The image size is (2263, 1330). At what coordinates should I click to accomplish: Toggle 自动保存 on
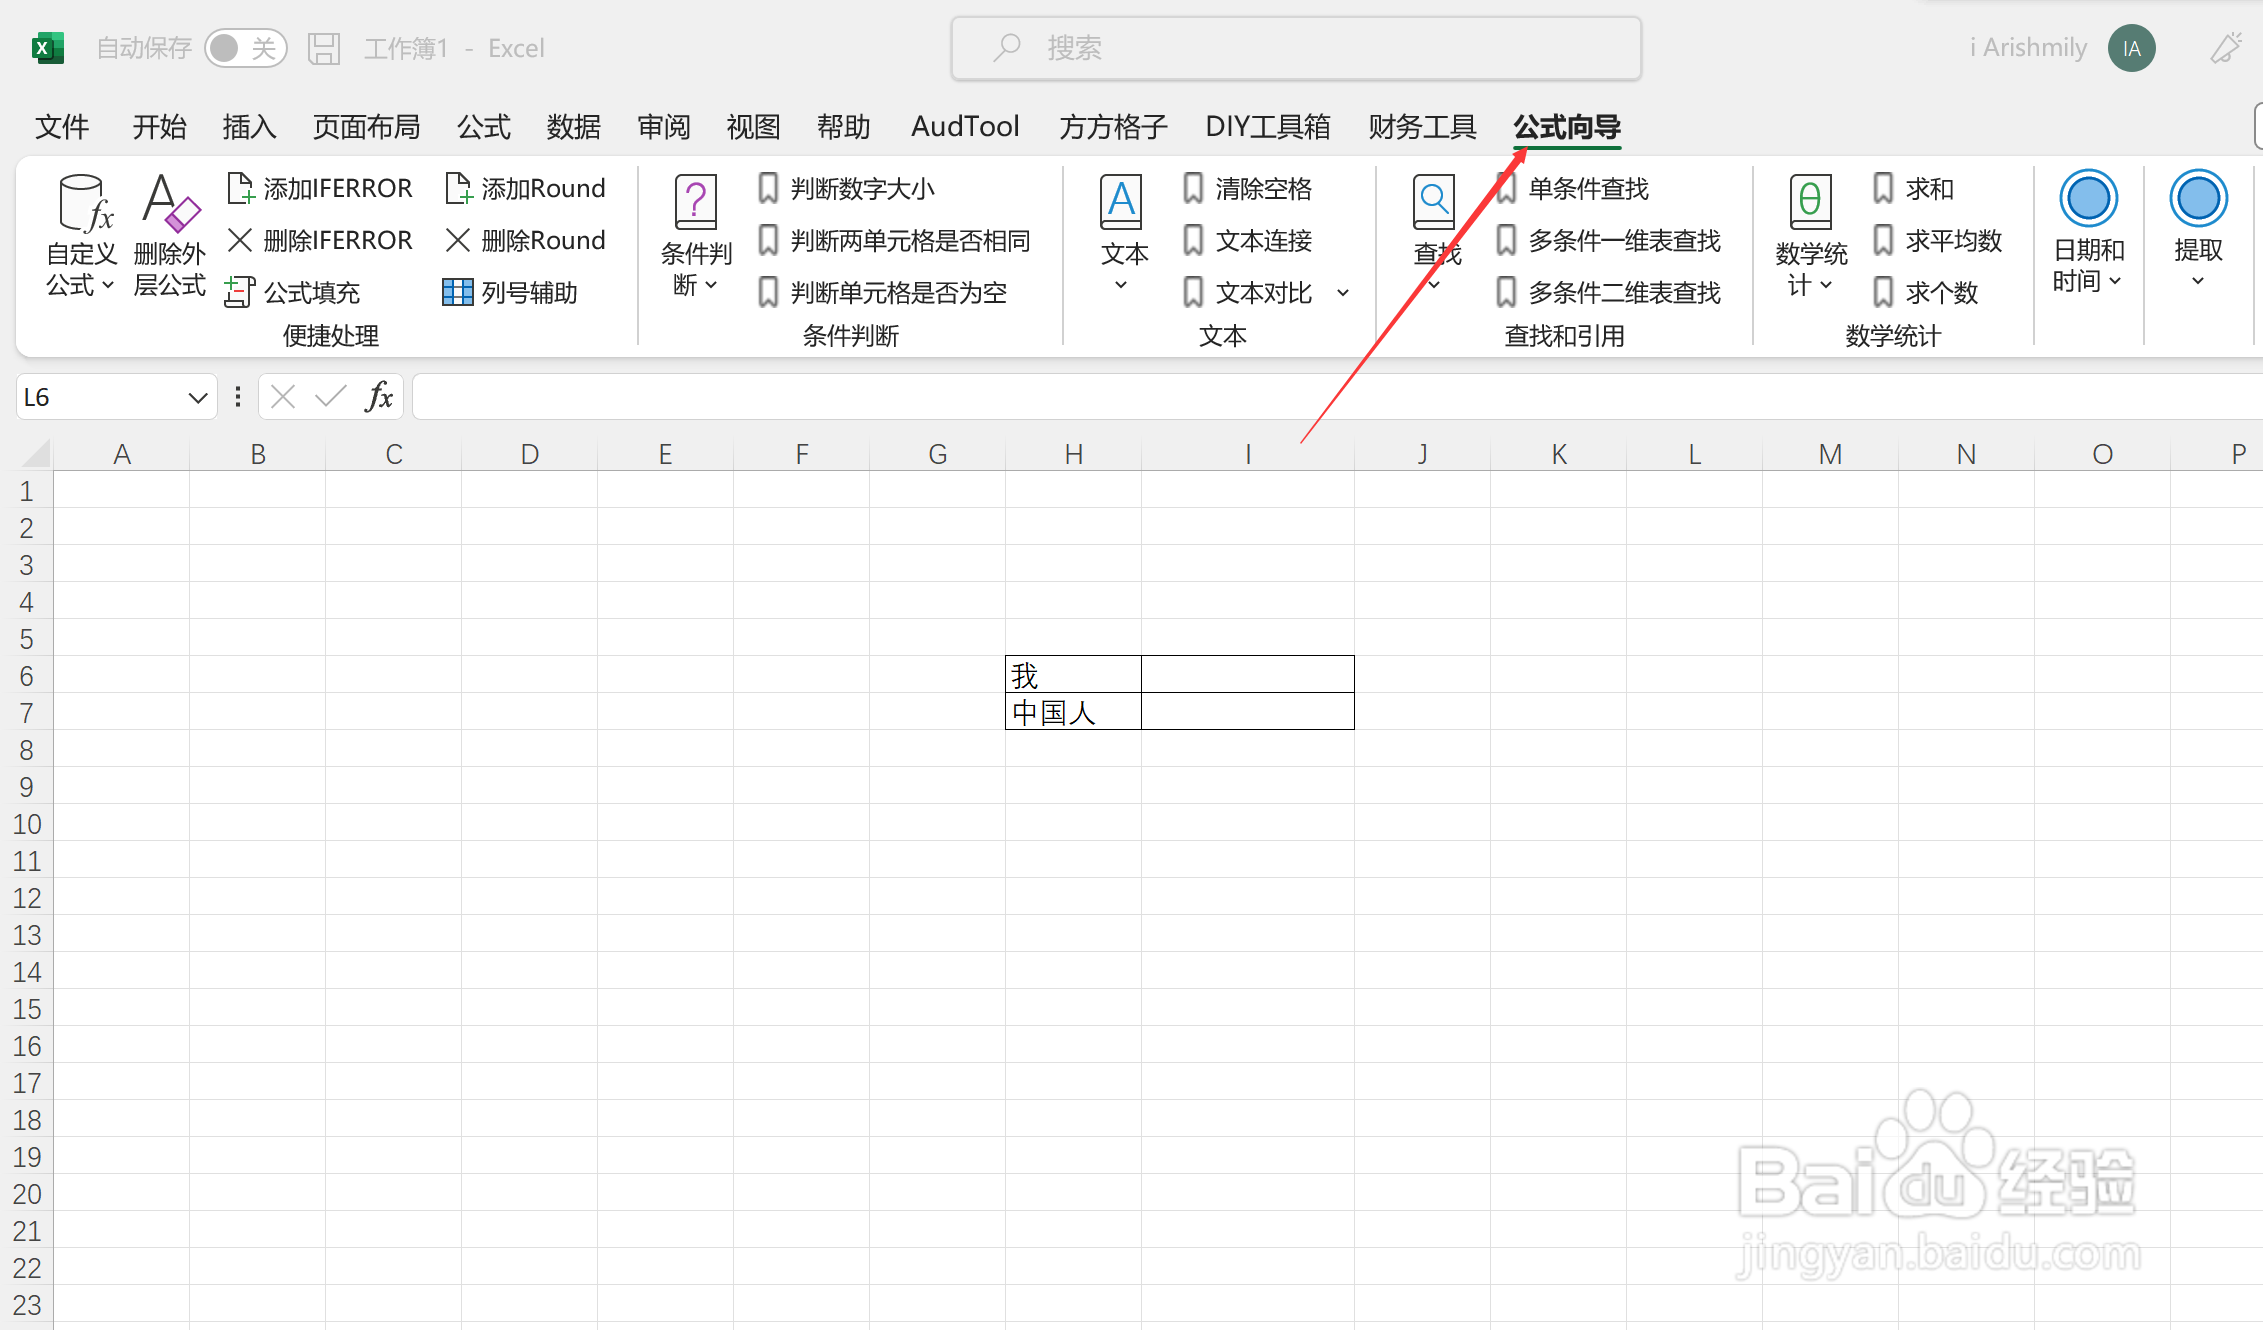point(246,47)
